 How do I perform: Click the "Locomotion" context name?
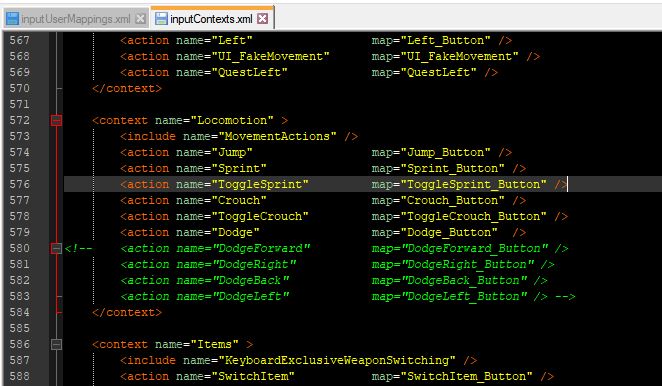(232, 120)
